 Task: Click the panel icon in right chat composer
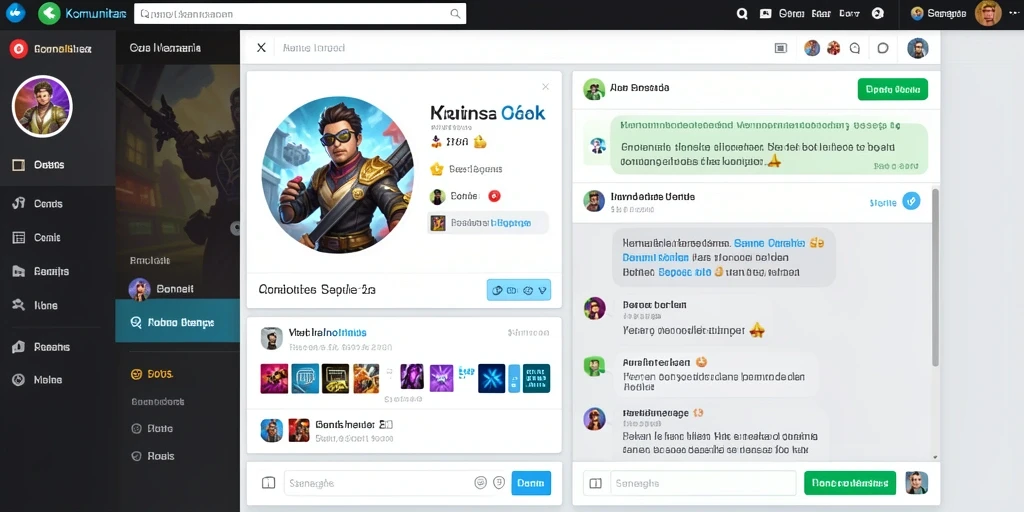click(x=595, y=483)
